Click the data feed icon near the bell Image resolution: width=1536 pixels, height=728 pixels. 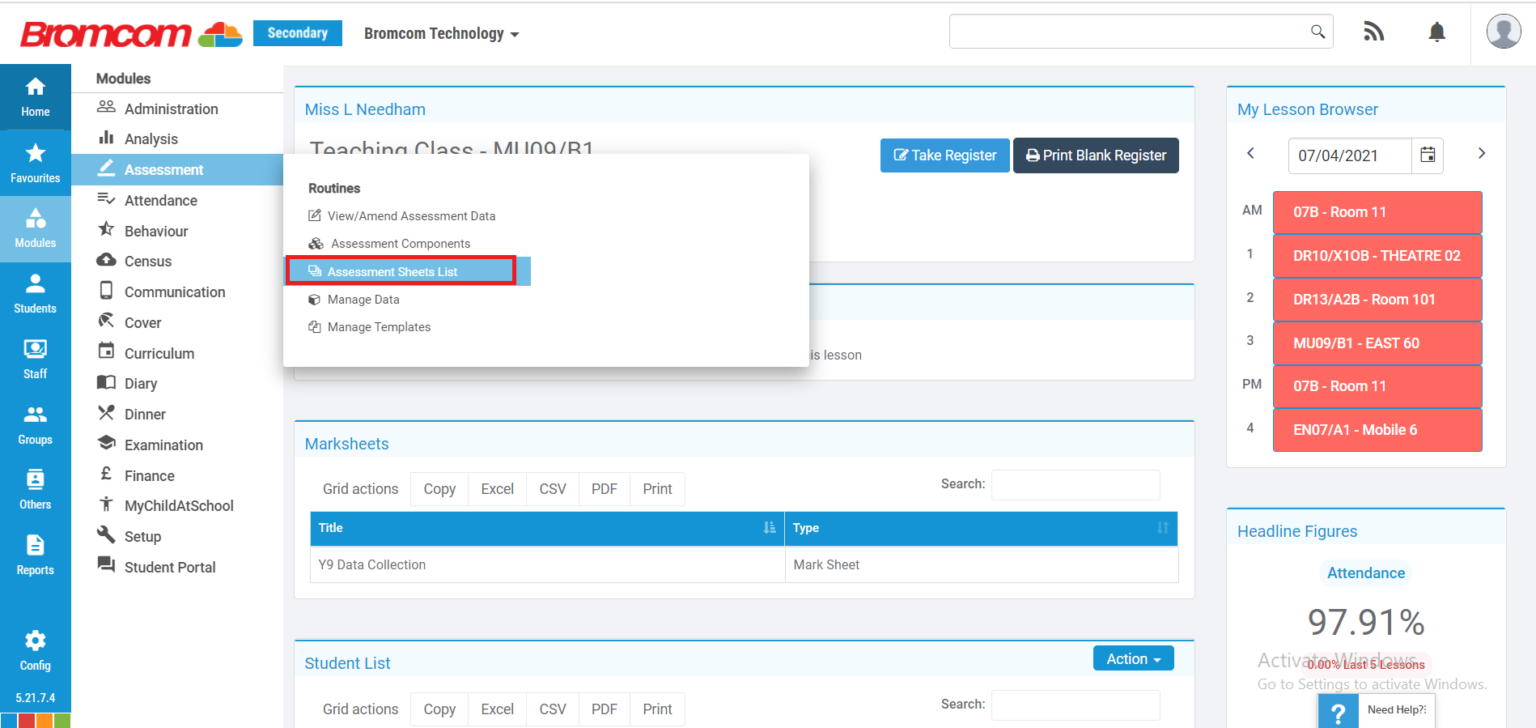[1373, 31]
